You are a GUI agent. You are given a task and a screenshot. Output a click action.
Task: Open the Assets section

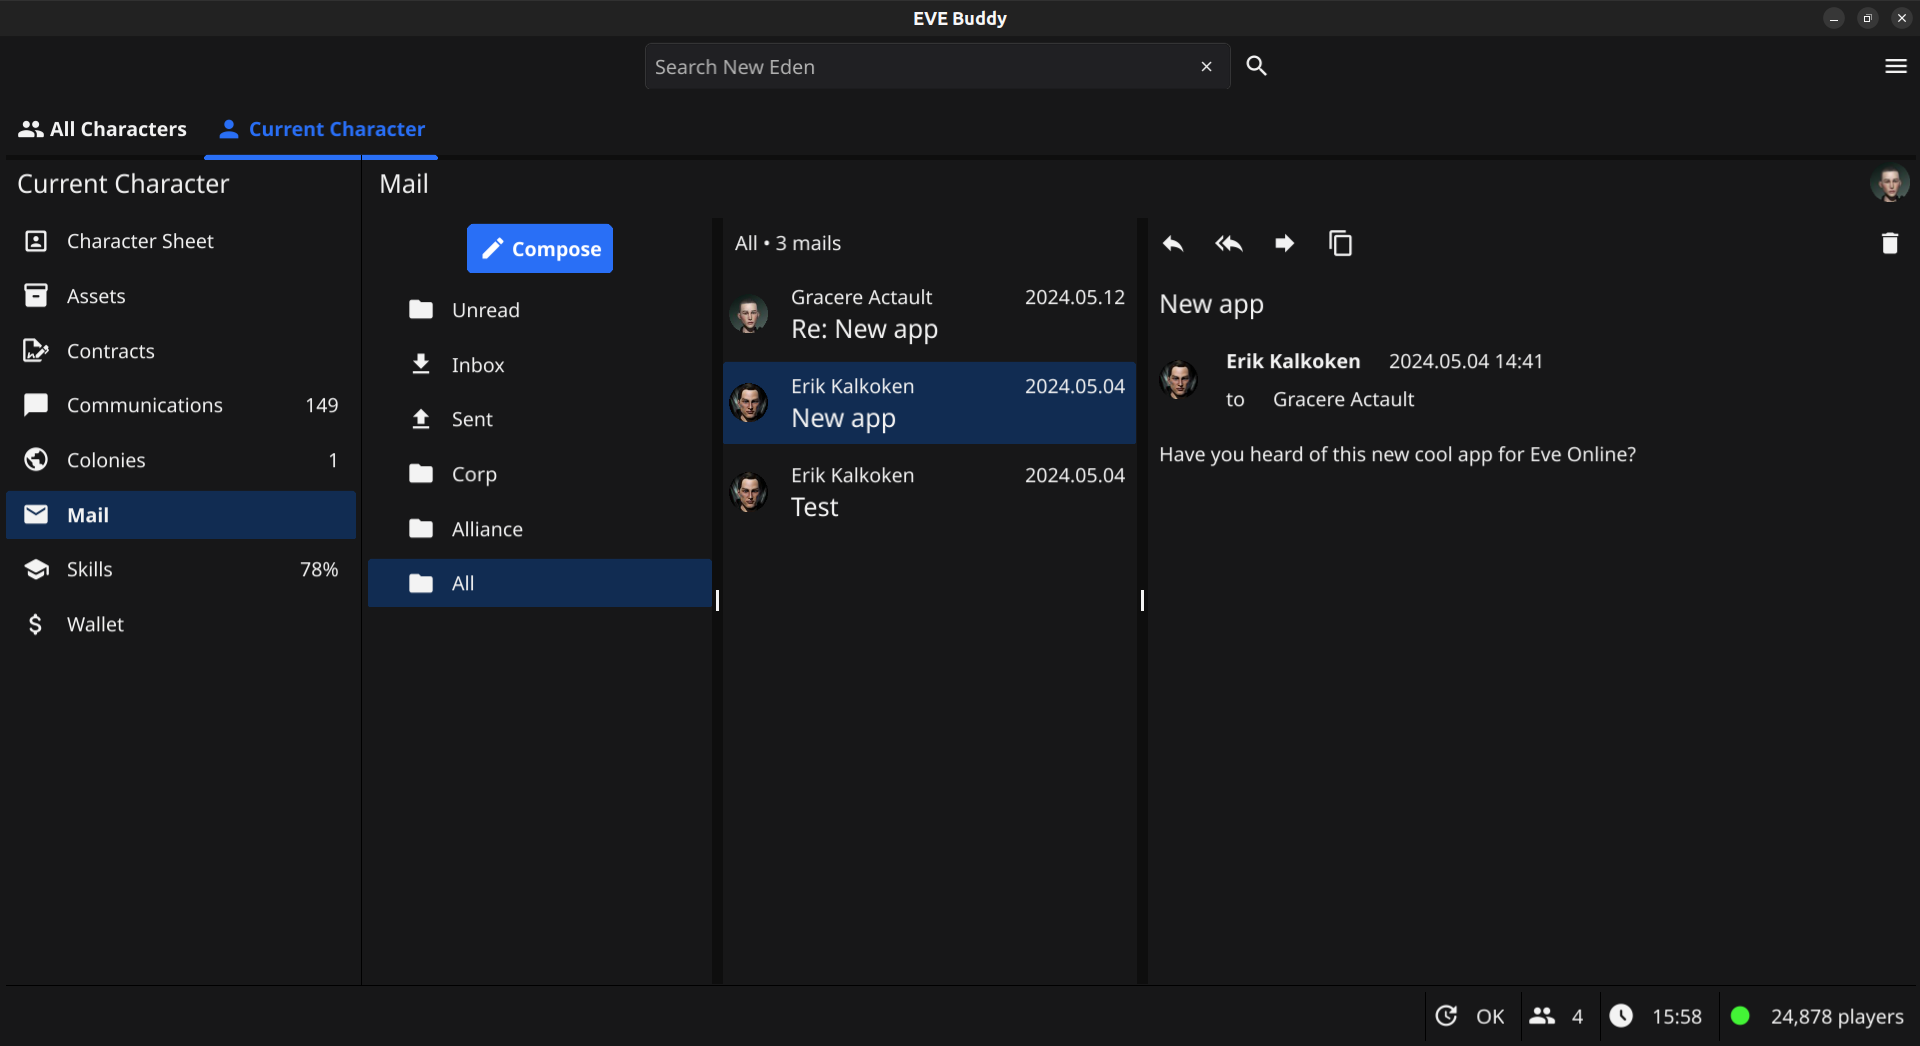pos(181,296)
